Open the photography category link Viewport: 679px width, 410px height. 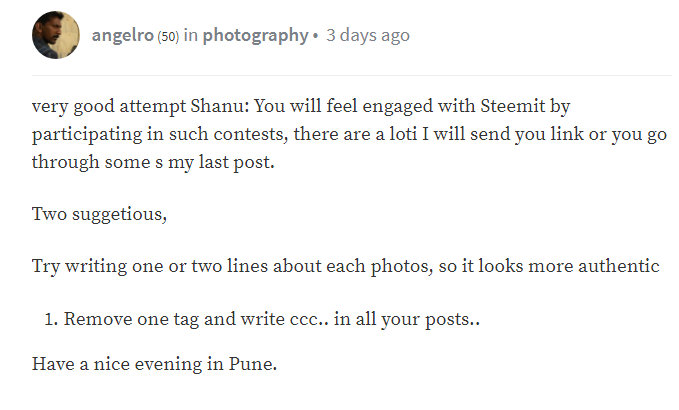pos(256,35)
